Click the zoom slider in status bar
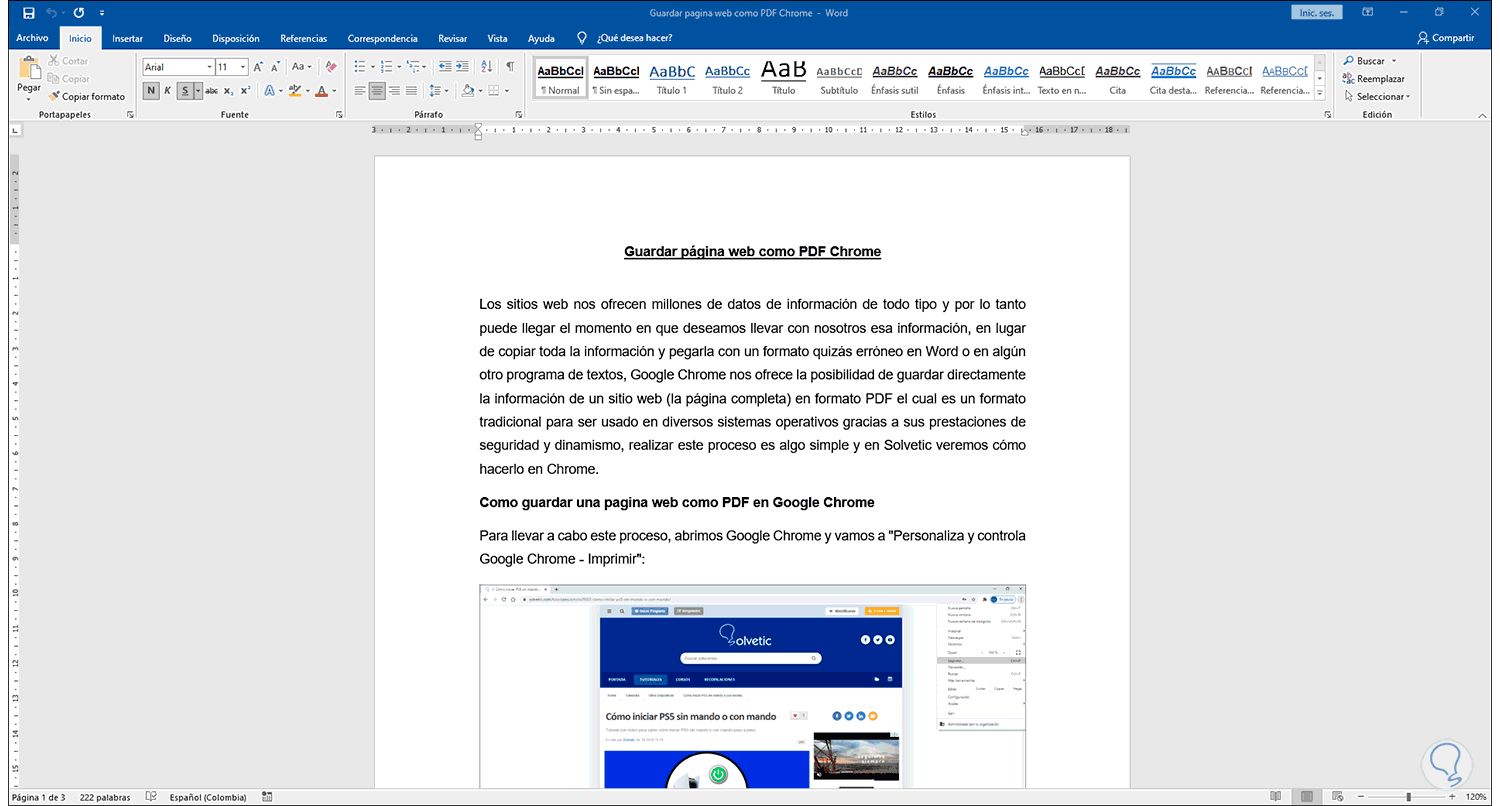 (1408, 797)
